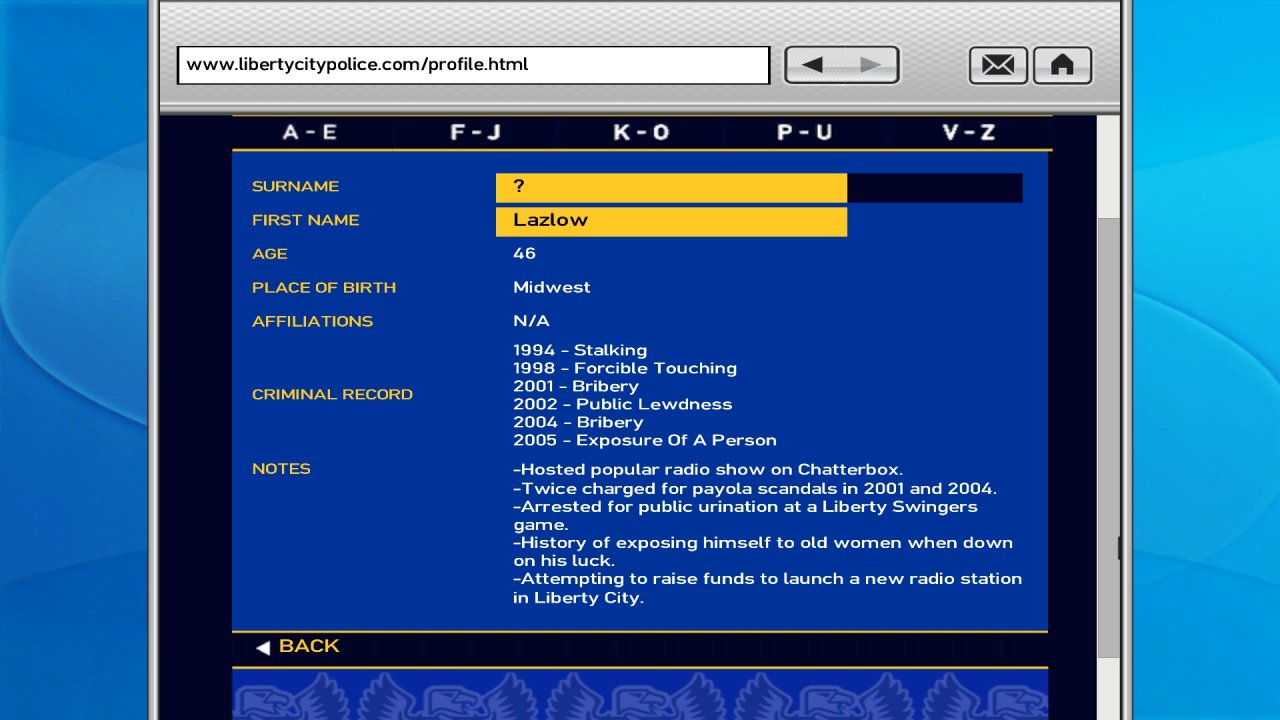Select the P - U alphabet tab
The width and height of the screenshot is (1280, 720).
[x=805, y=132]
